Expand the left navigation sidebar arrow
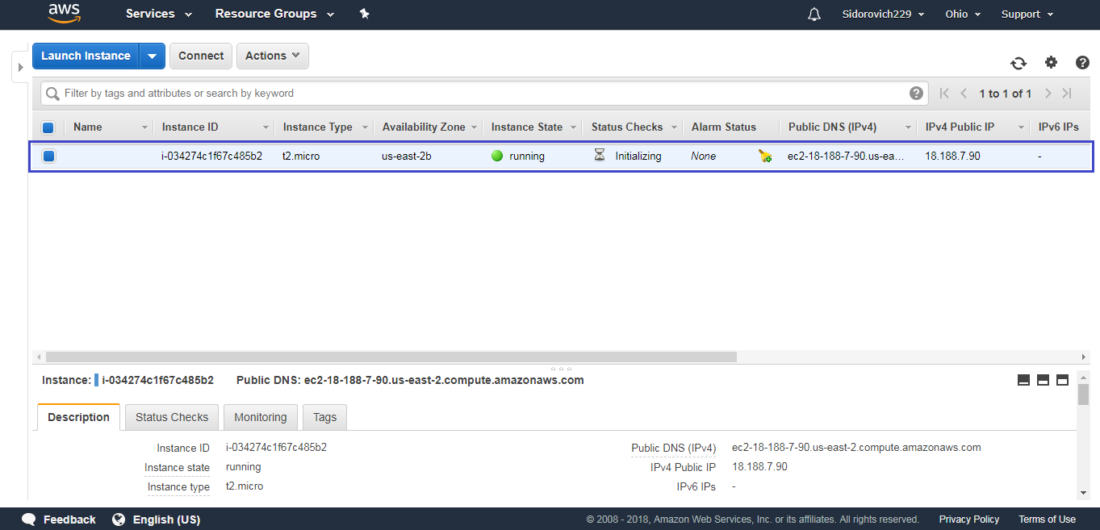This screenshot has width=1100, height=530. click(20, 67)
